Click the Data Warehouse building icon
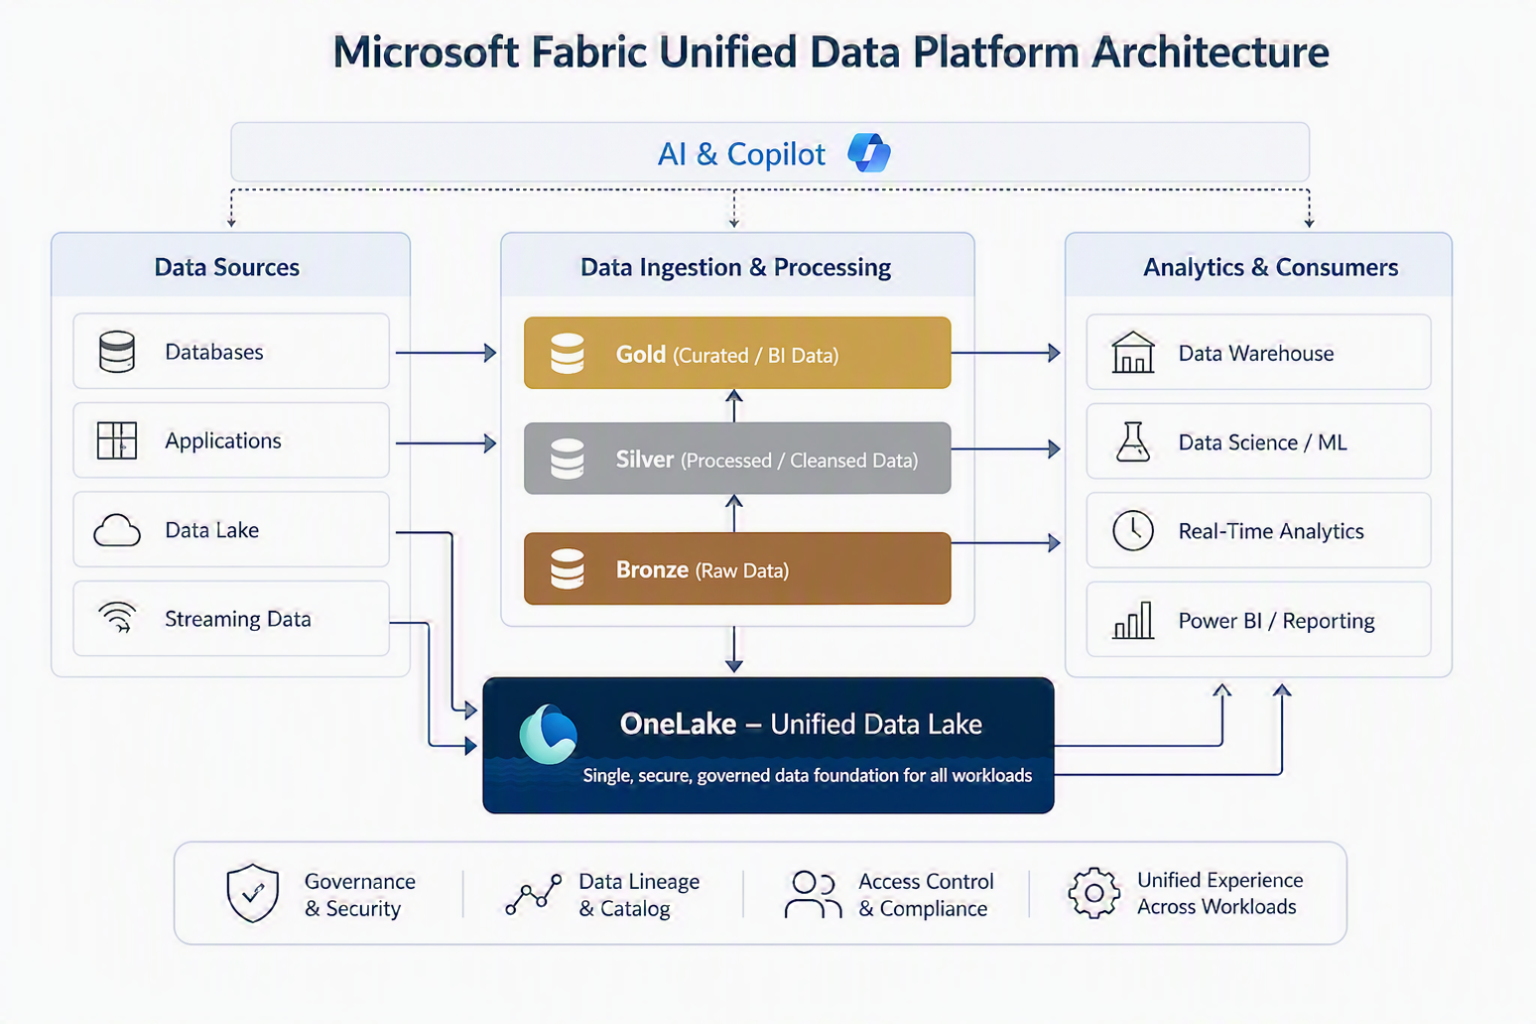 (x=1133, y=353)
